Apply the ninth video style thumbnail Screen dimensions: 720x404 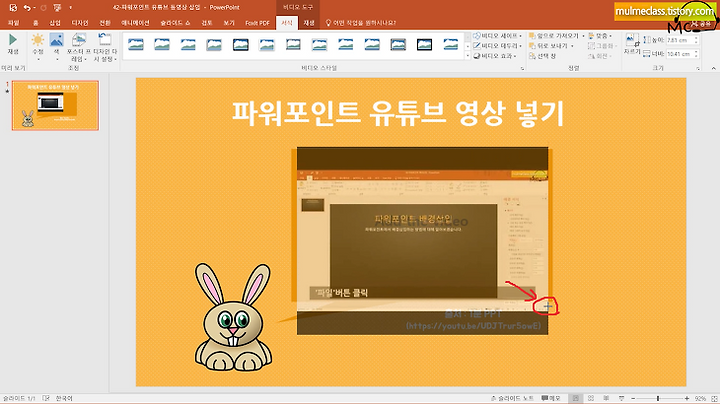(345, 45)
